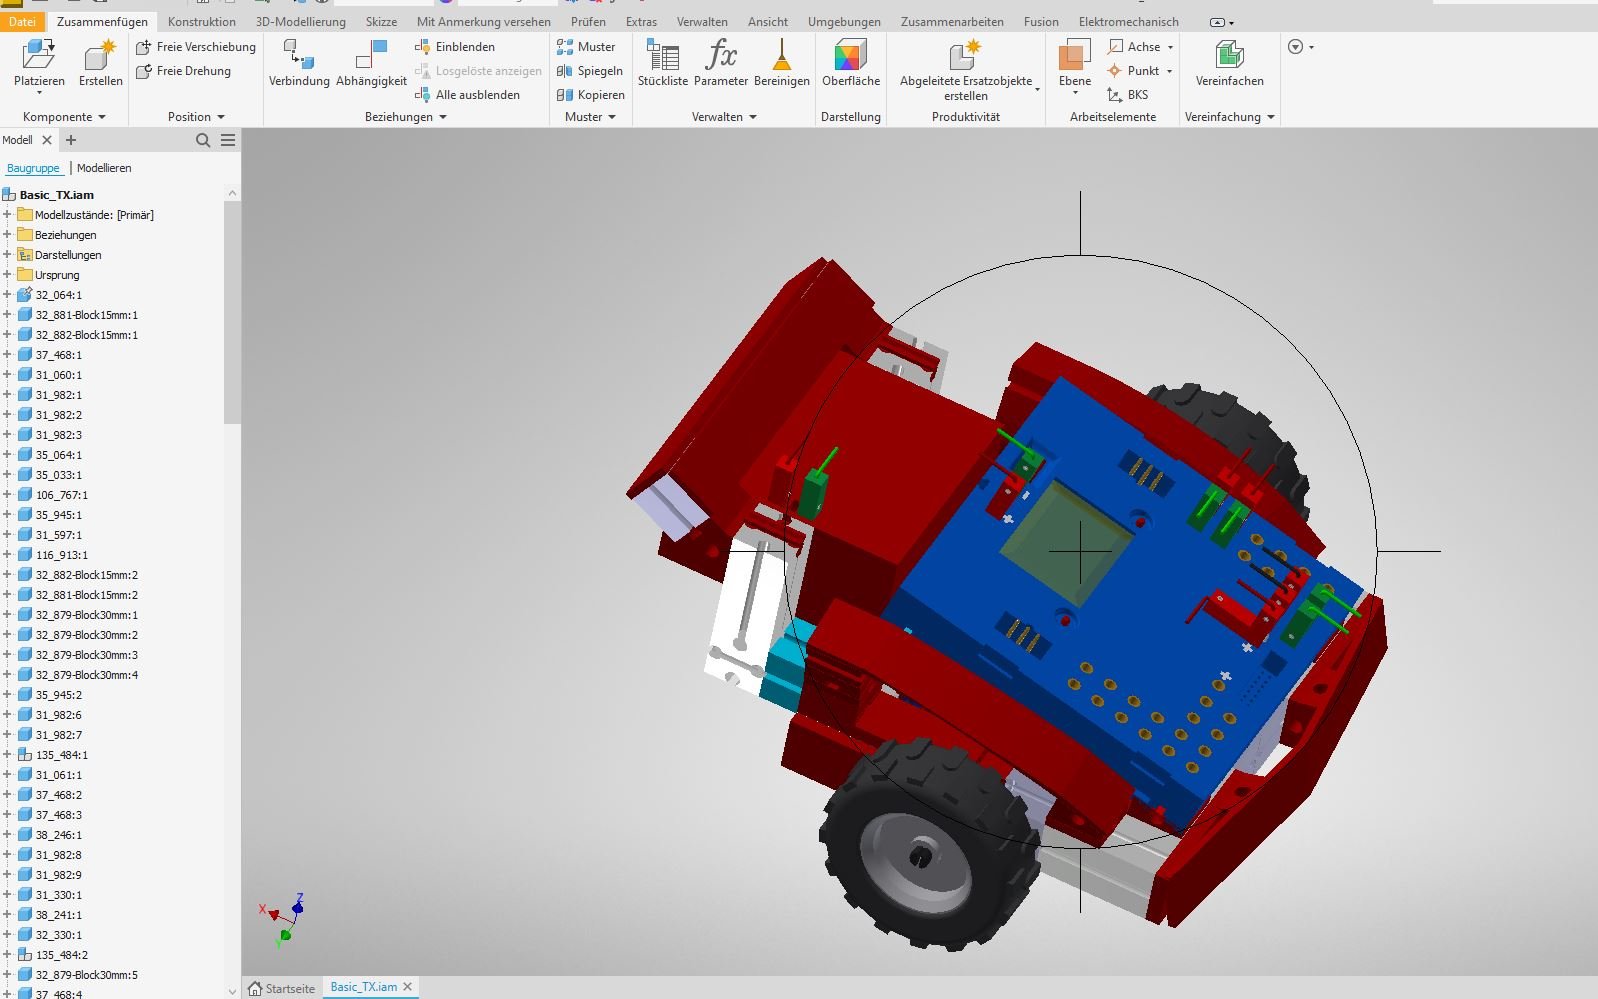
Task: Switch to the 3D-Modellierung ribbon tab
Action: pos(301,21)
